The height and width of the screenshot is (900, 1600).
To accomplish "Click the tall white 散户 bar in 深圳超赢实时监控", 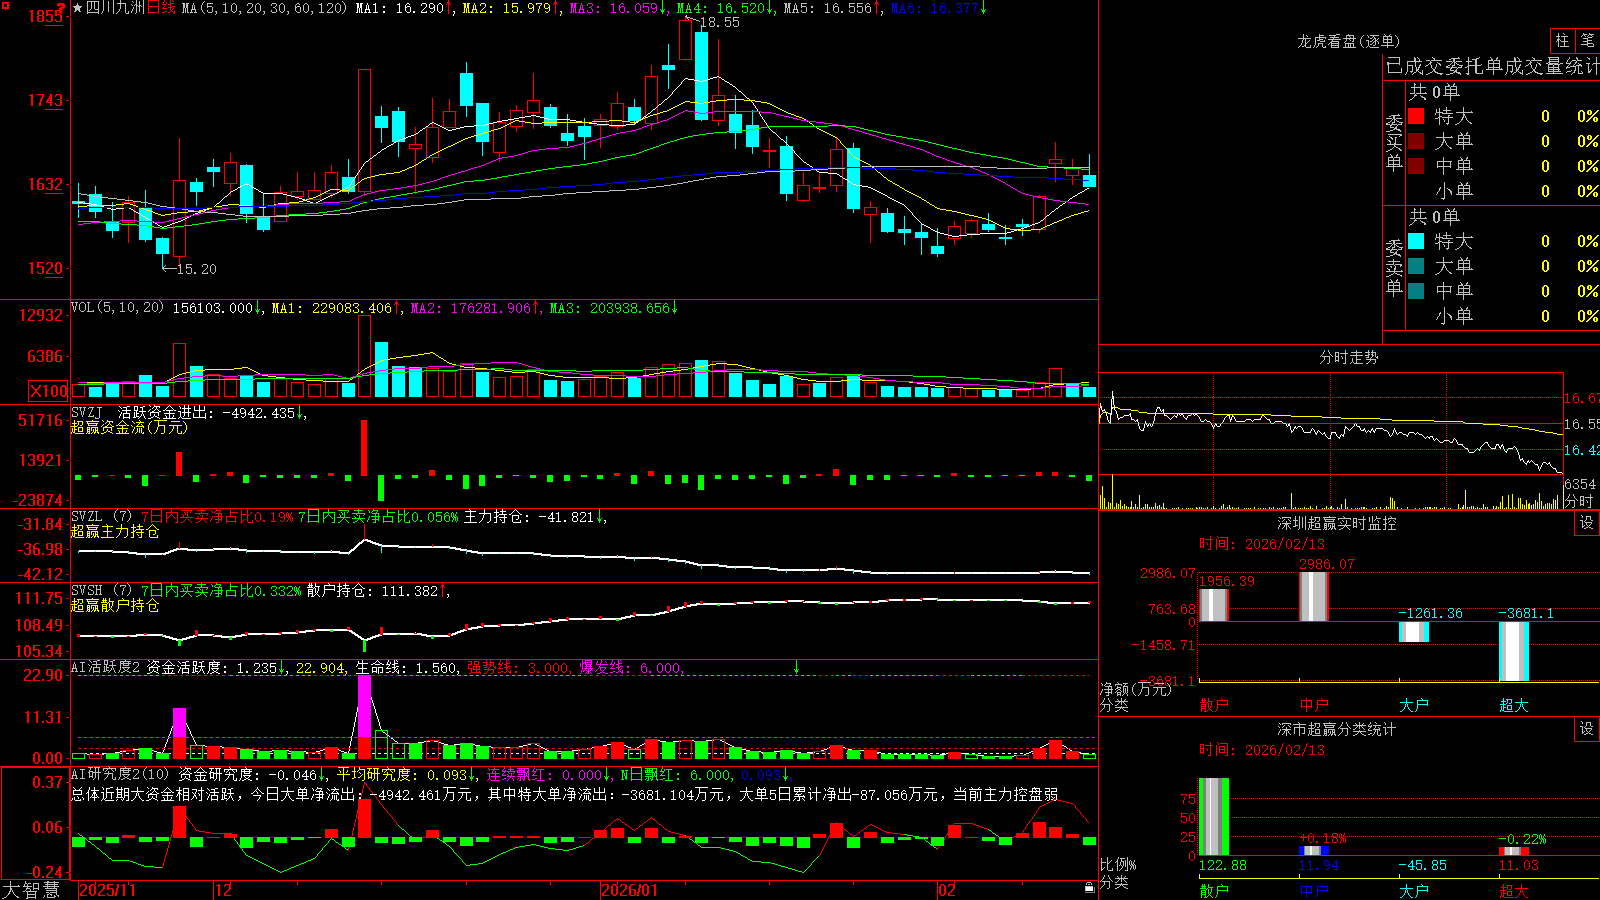I will [1213, 606].
